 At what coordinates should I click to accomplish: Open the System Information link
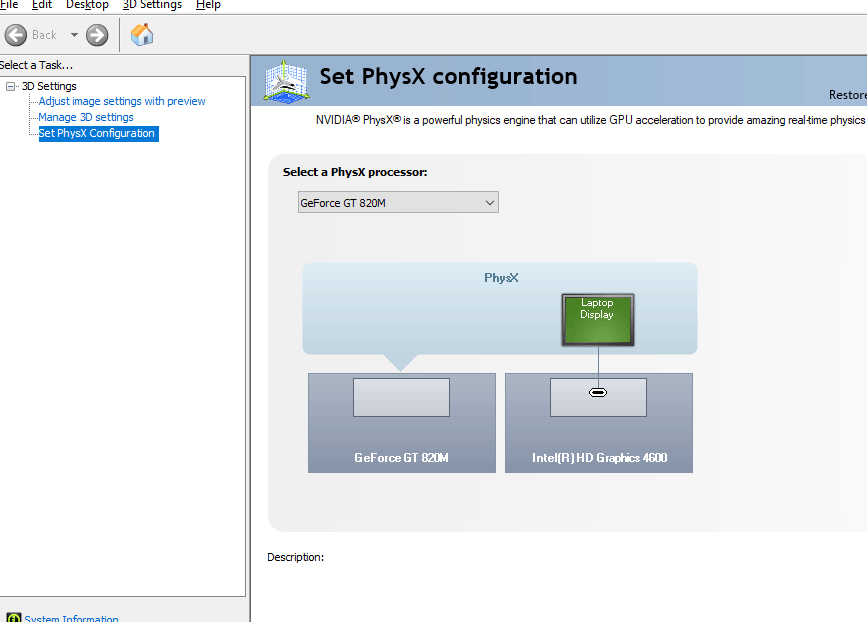(71, 618)
